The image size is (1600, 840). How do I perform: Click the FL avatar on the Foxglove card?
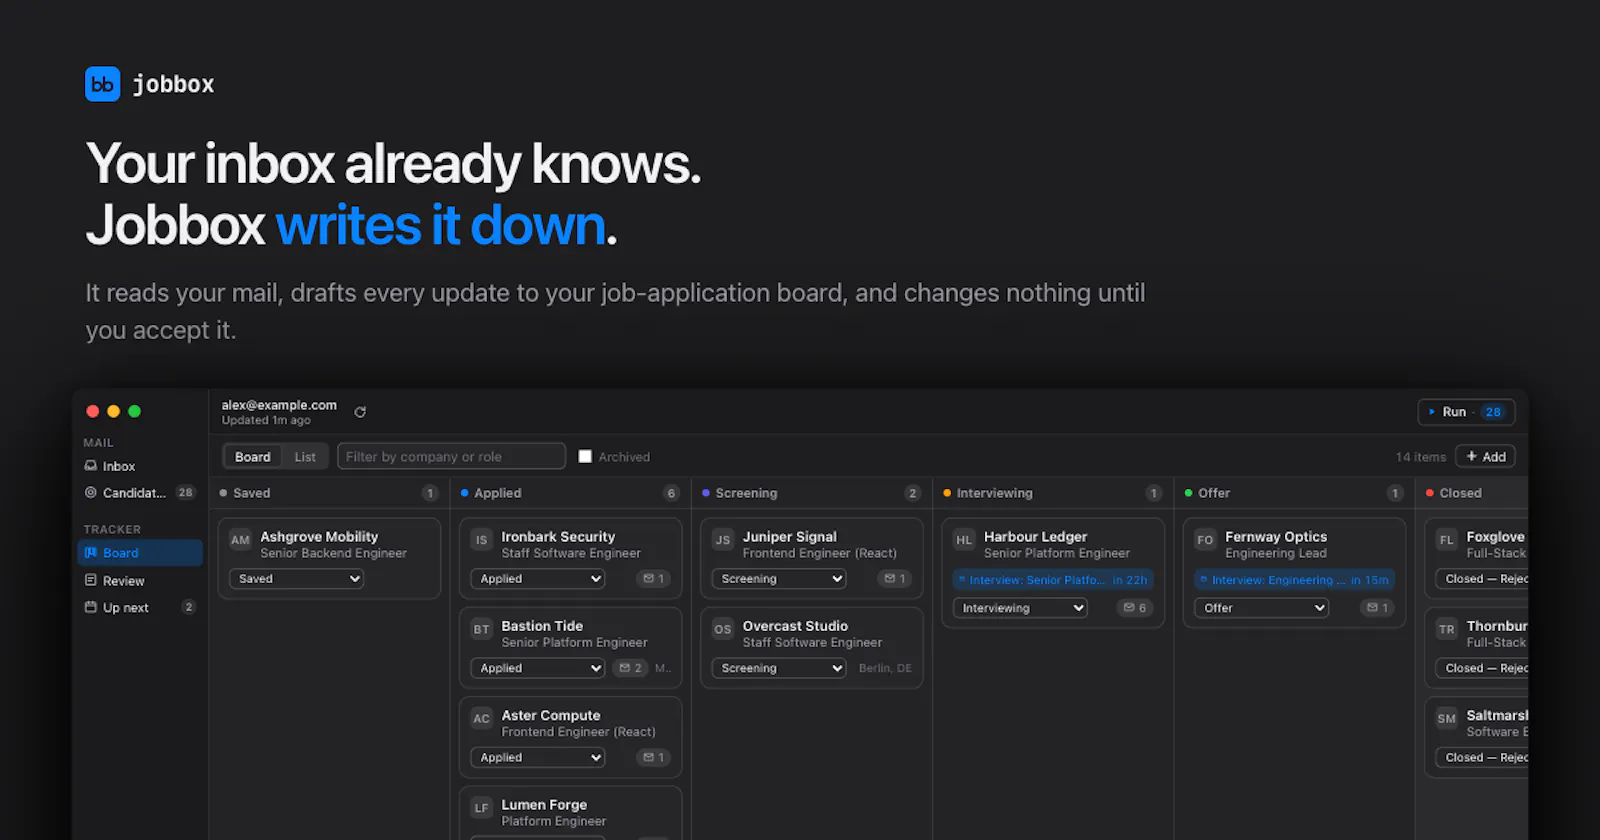1446,540
